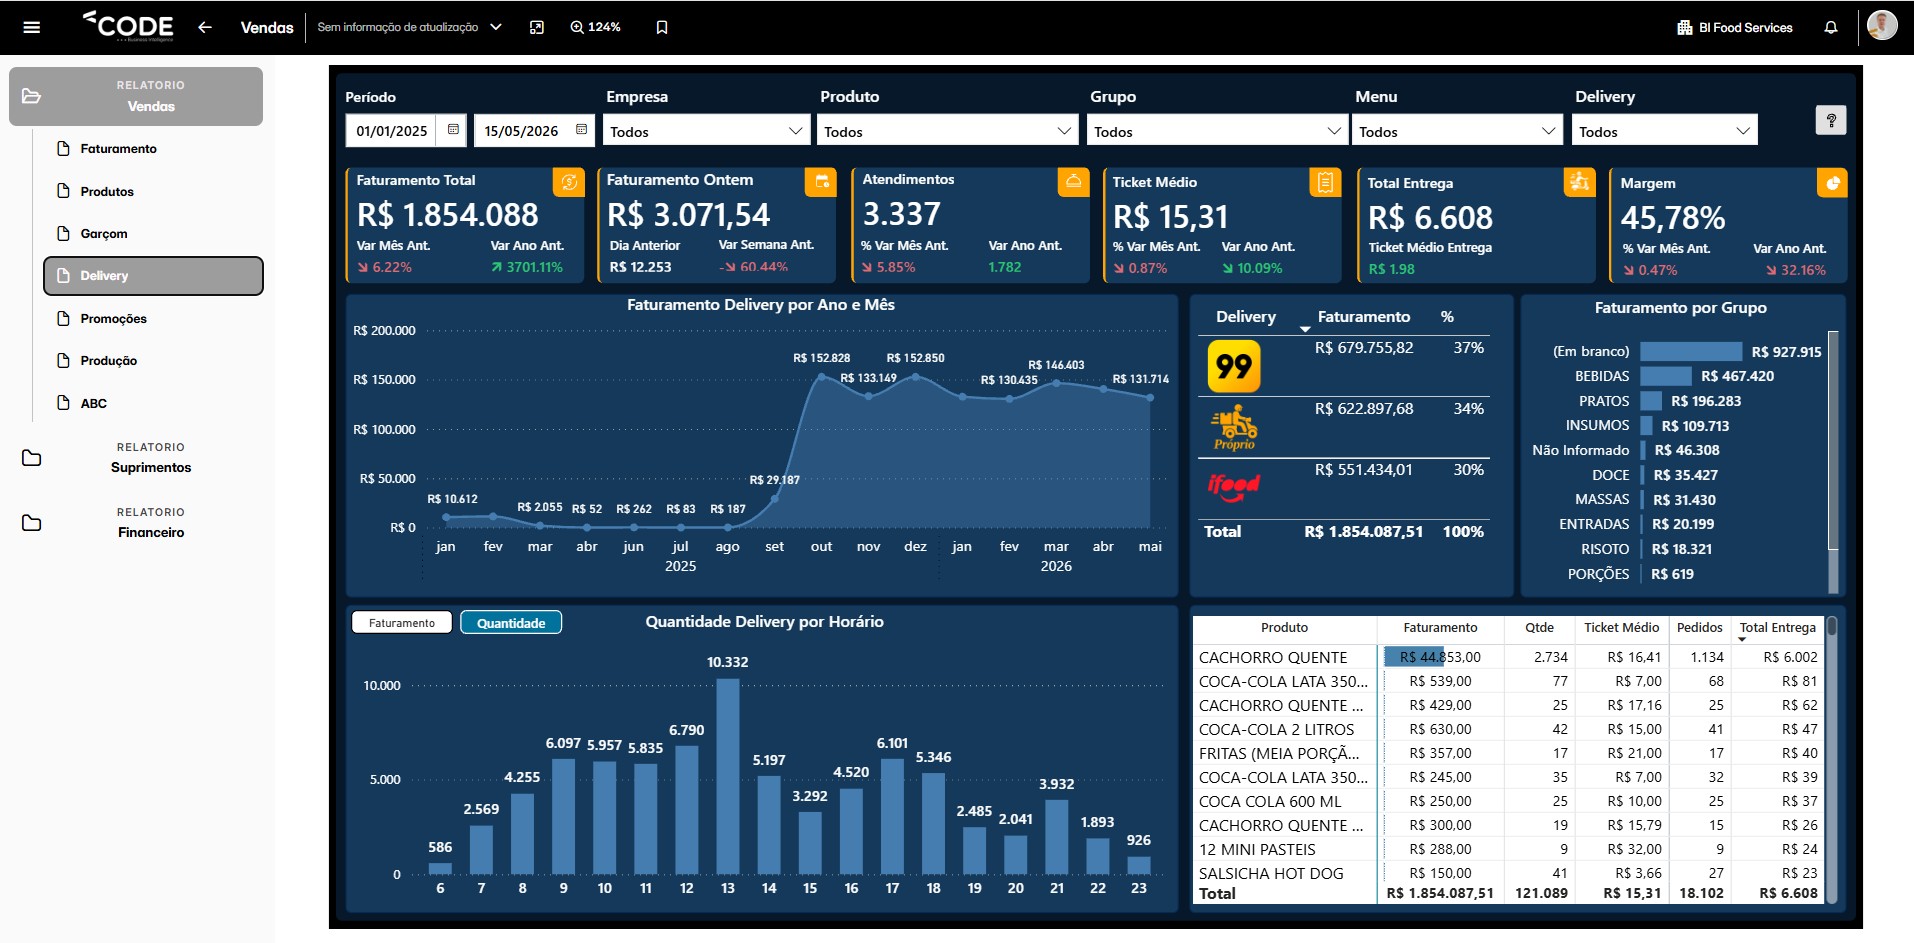Click the start date field 01/01/2025
The width and height of the screenshot is (1914, 943).
tap(392, 131)
